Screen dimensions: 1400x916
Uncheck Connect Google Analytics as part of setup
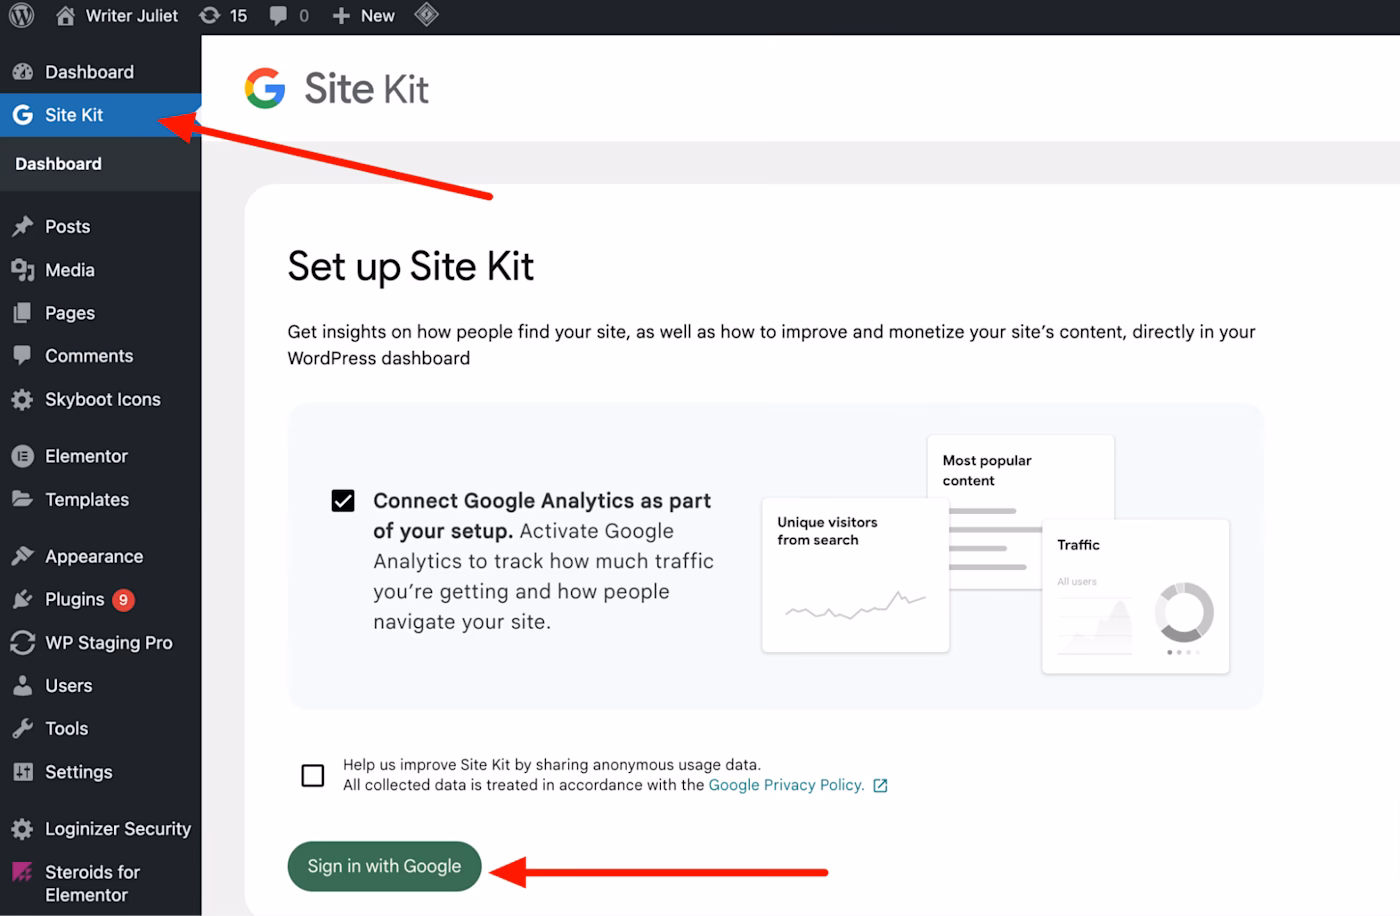coord(343,500)
